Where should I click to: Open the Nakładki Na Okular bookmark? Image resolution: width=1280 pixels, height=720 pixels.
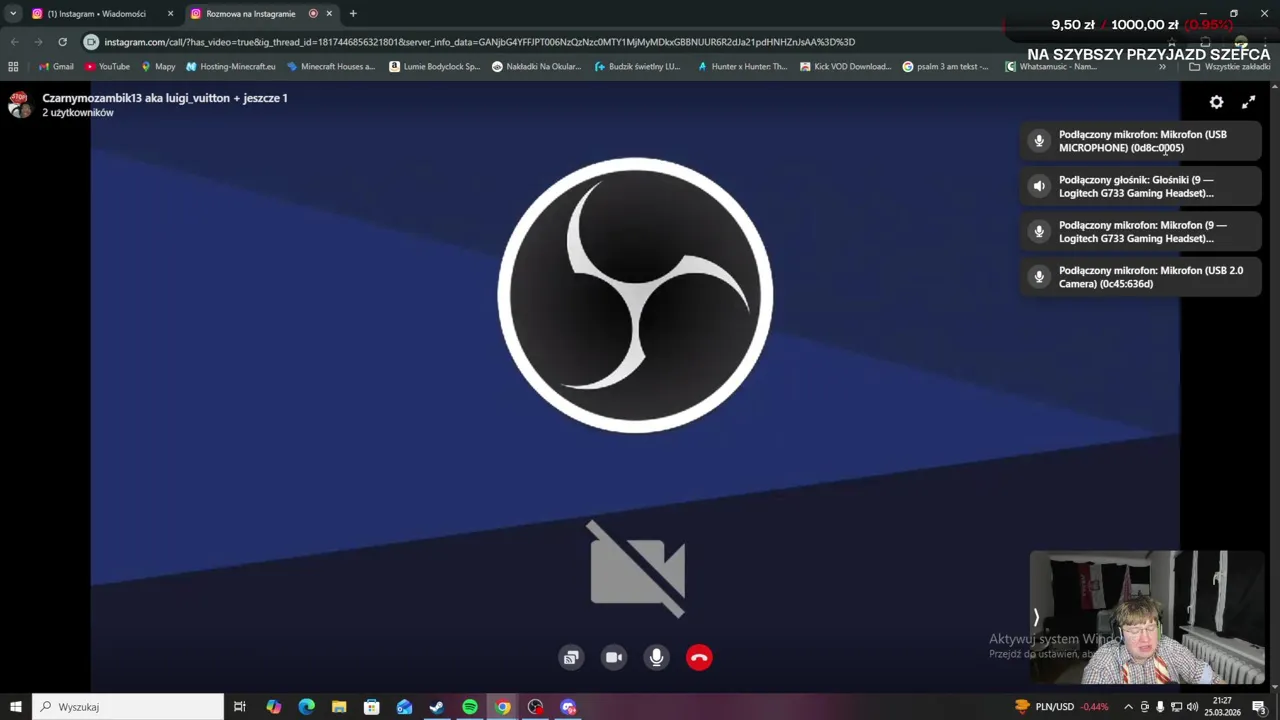[537, 67]
